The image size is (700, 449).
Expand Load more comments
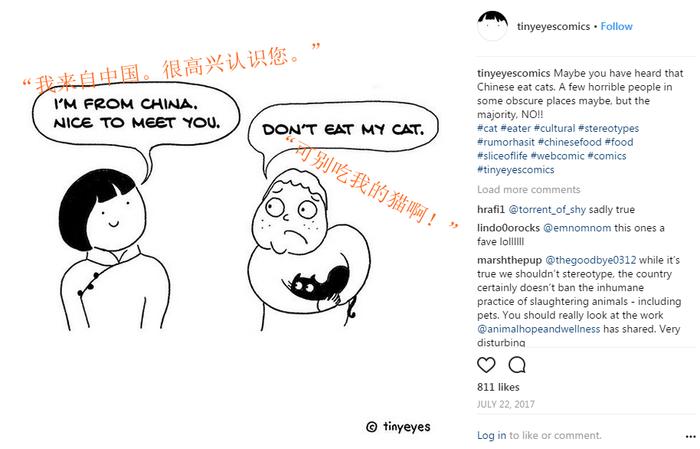pyautogui.click(x=529, y=189)
